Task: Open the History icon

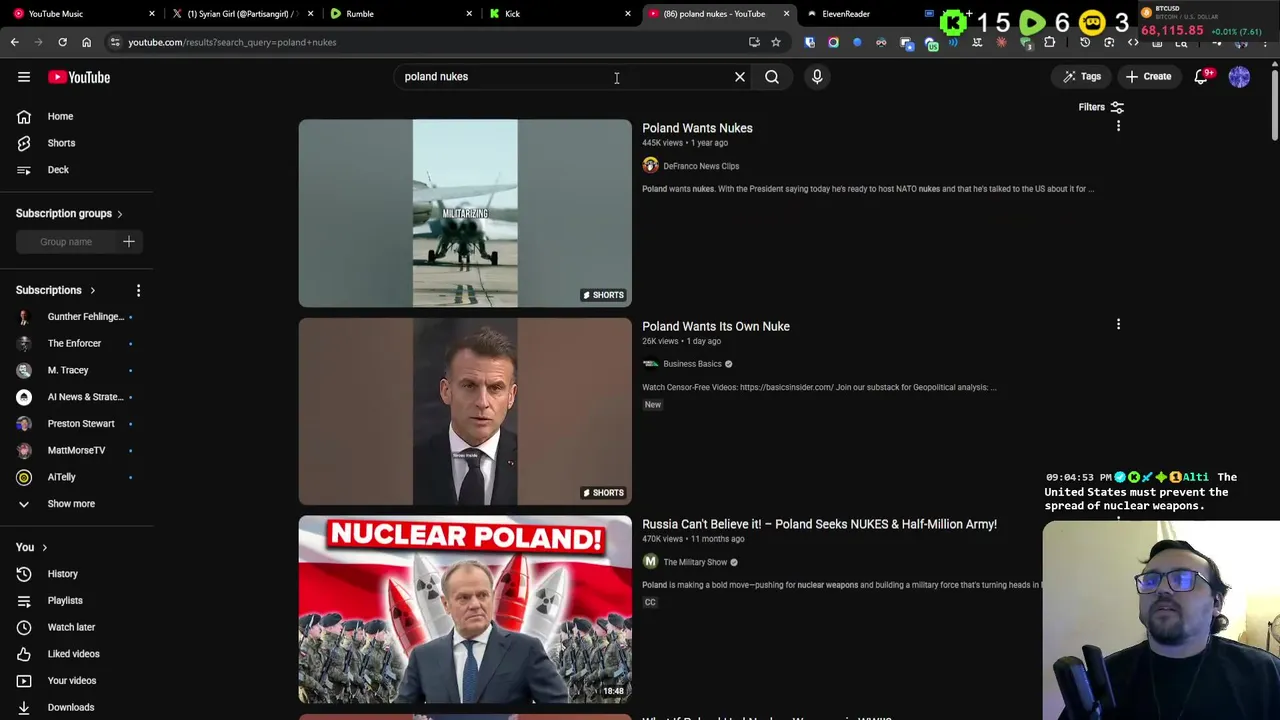Action: click(x=24, y=574)
